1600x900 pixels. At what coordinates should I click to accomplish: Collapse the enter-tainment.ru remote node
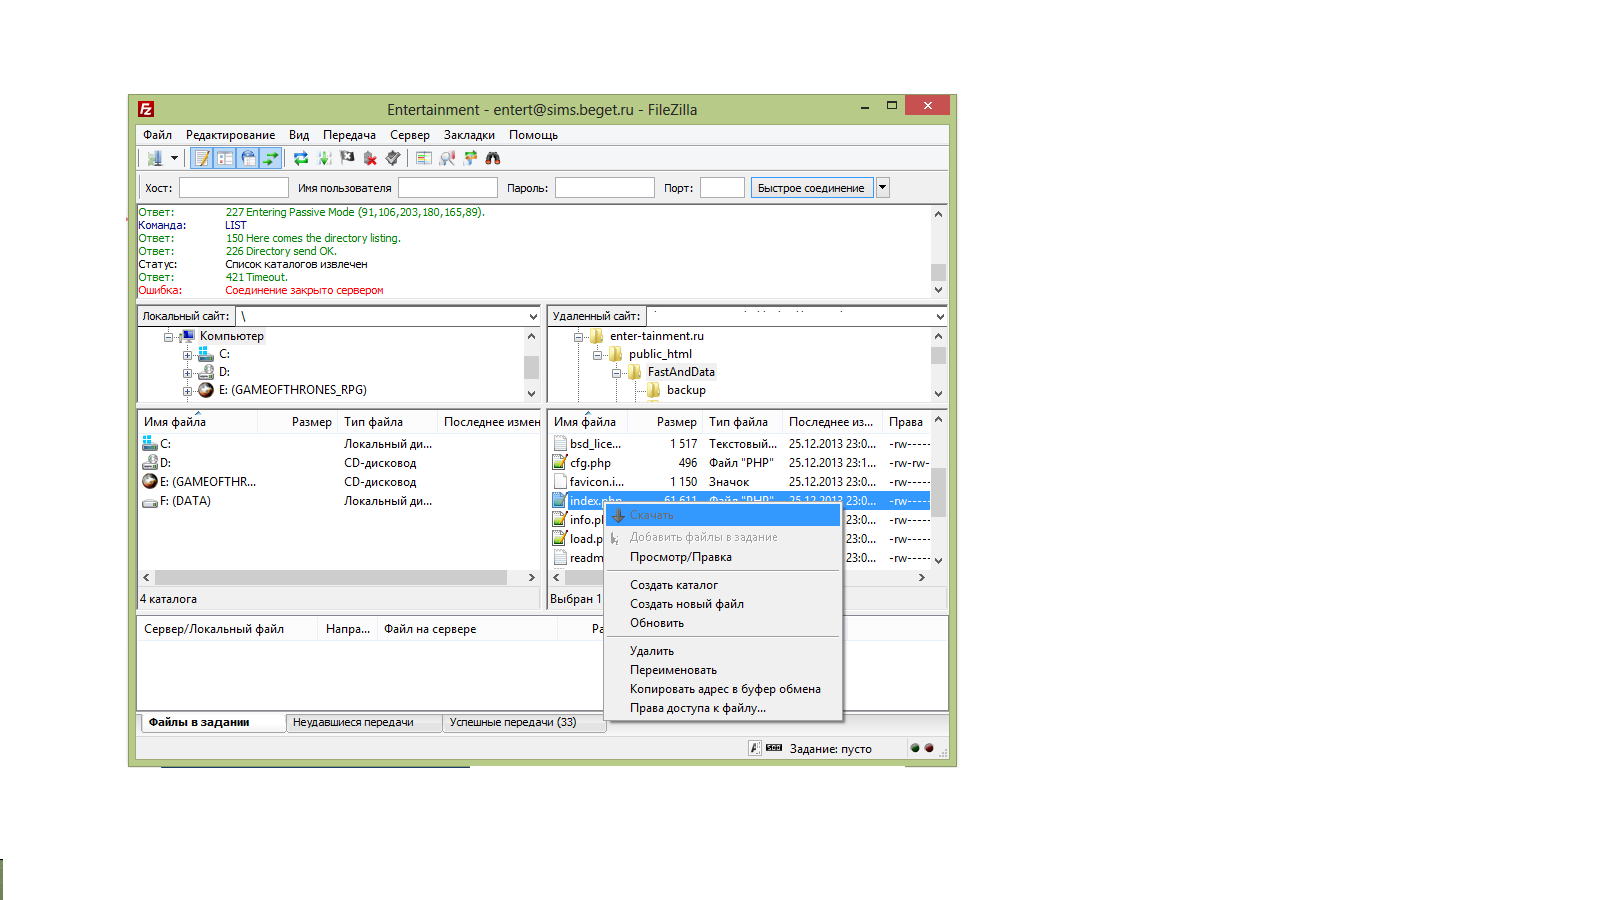(578, 337)
